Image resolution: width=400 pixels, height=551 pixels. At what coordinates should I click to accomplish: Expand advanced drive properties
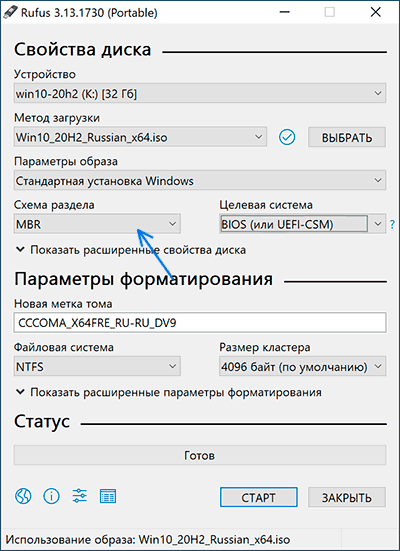pyautogui.click(x=131, y=250)
